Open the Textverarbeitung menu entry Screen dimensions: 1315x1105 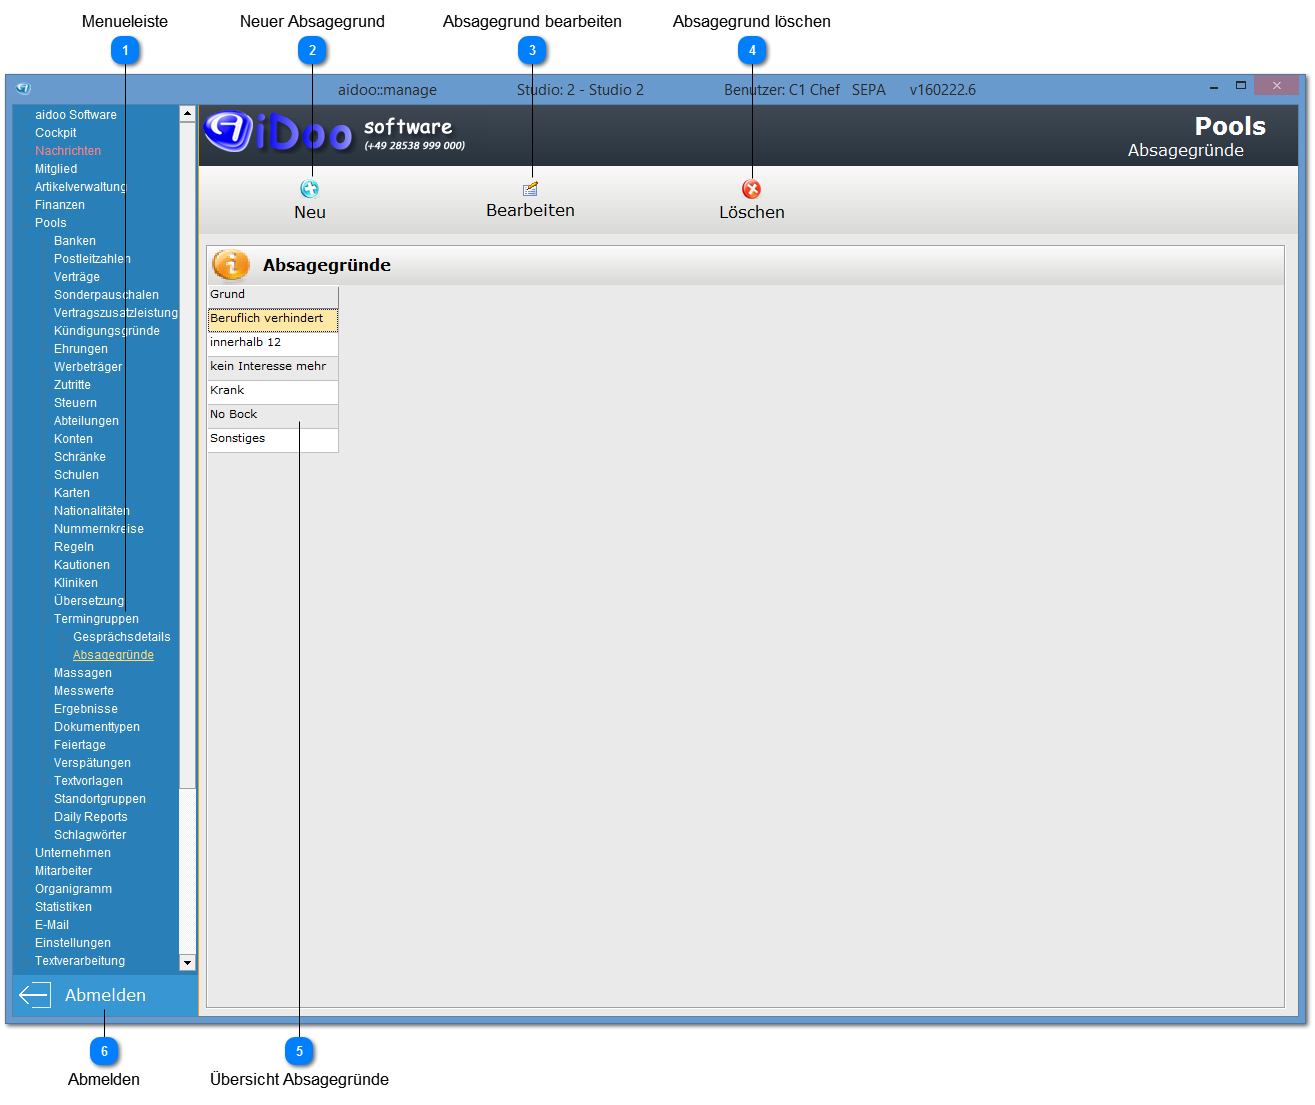[x=80, y=961]
